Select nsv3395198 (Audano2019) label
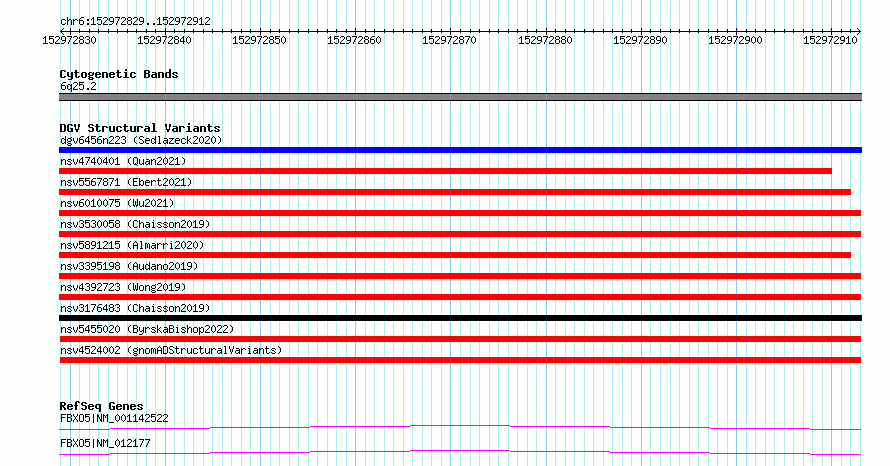 (129, 266)
